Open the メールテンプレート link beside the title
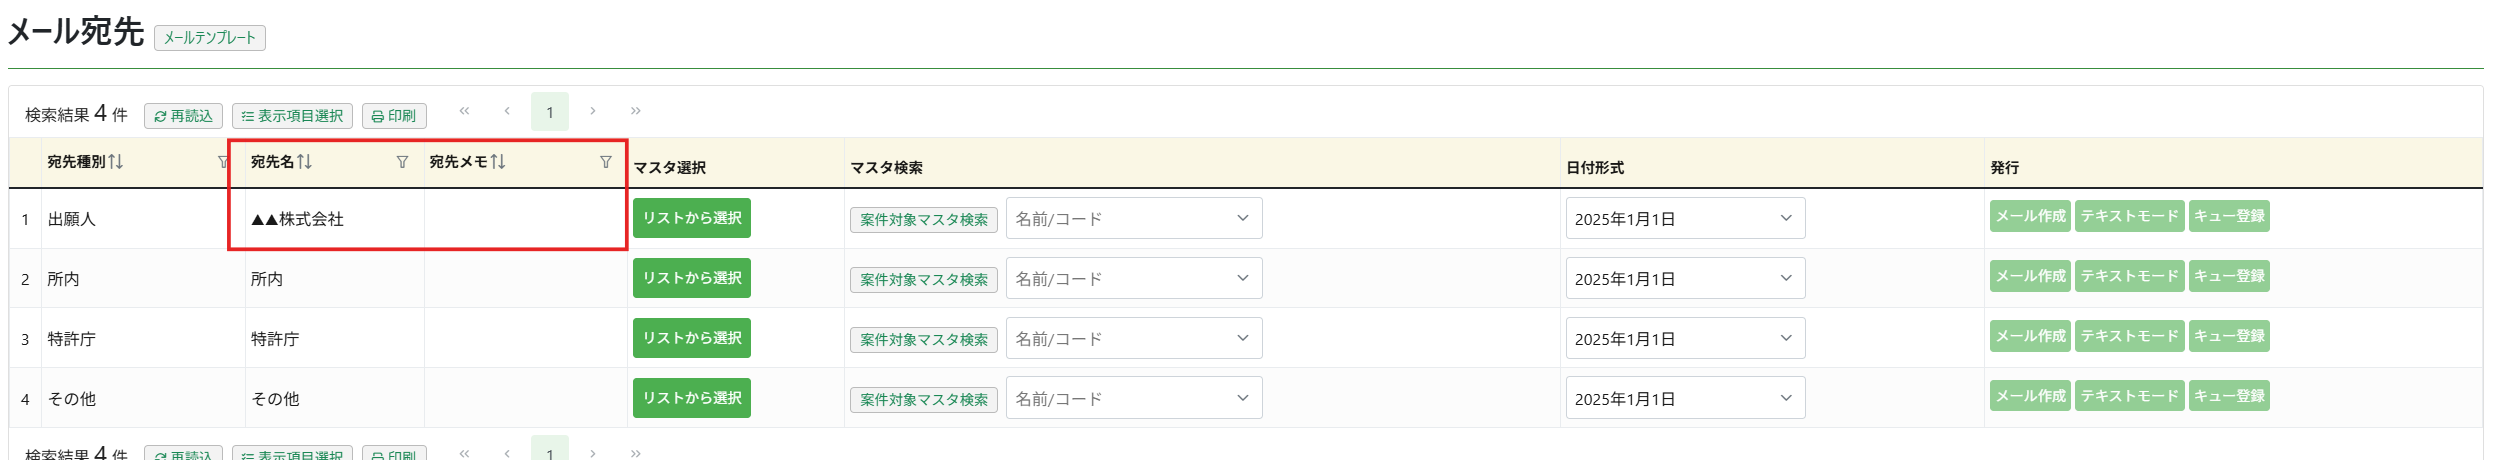Screen dimensions: 2493x460 (210, 38)
